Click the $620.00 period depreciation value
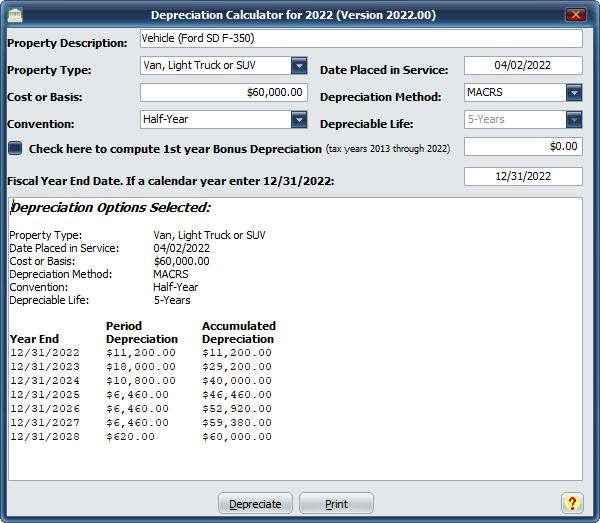Screen dimensions: 600x523 coord(130,437)
